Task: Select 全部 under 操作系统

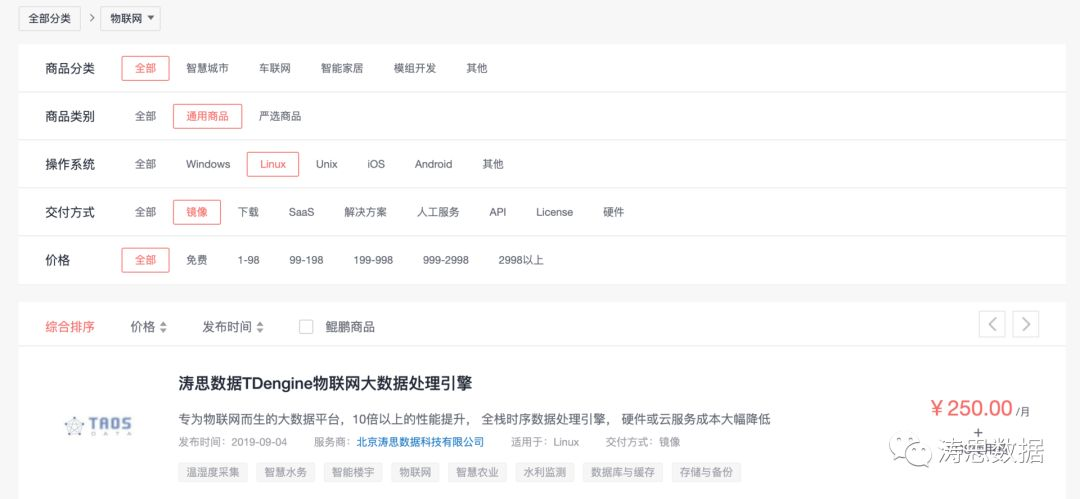Action: [x=145, y=164]
